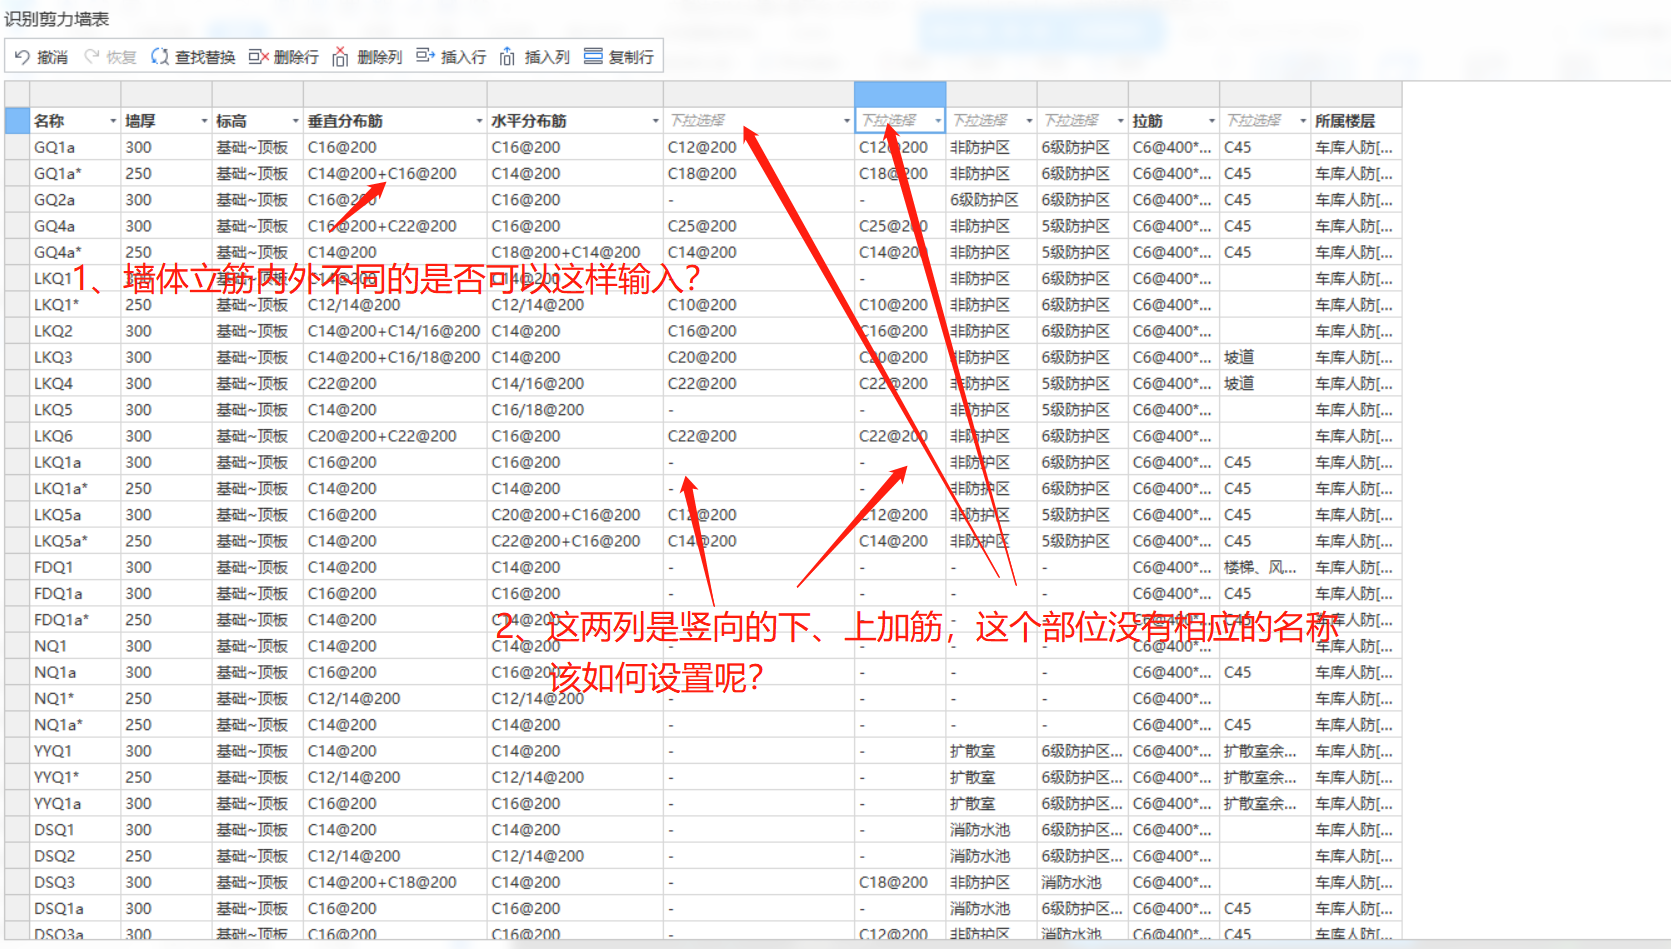The image size is (1671, 949).
Task: Click 基础~顶板 cell in the LKQ6 row
Action: pos(257,436)
